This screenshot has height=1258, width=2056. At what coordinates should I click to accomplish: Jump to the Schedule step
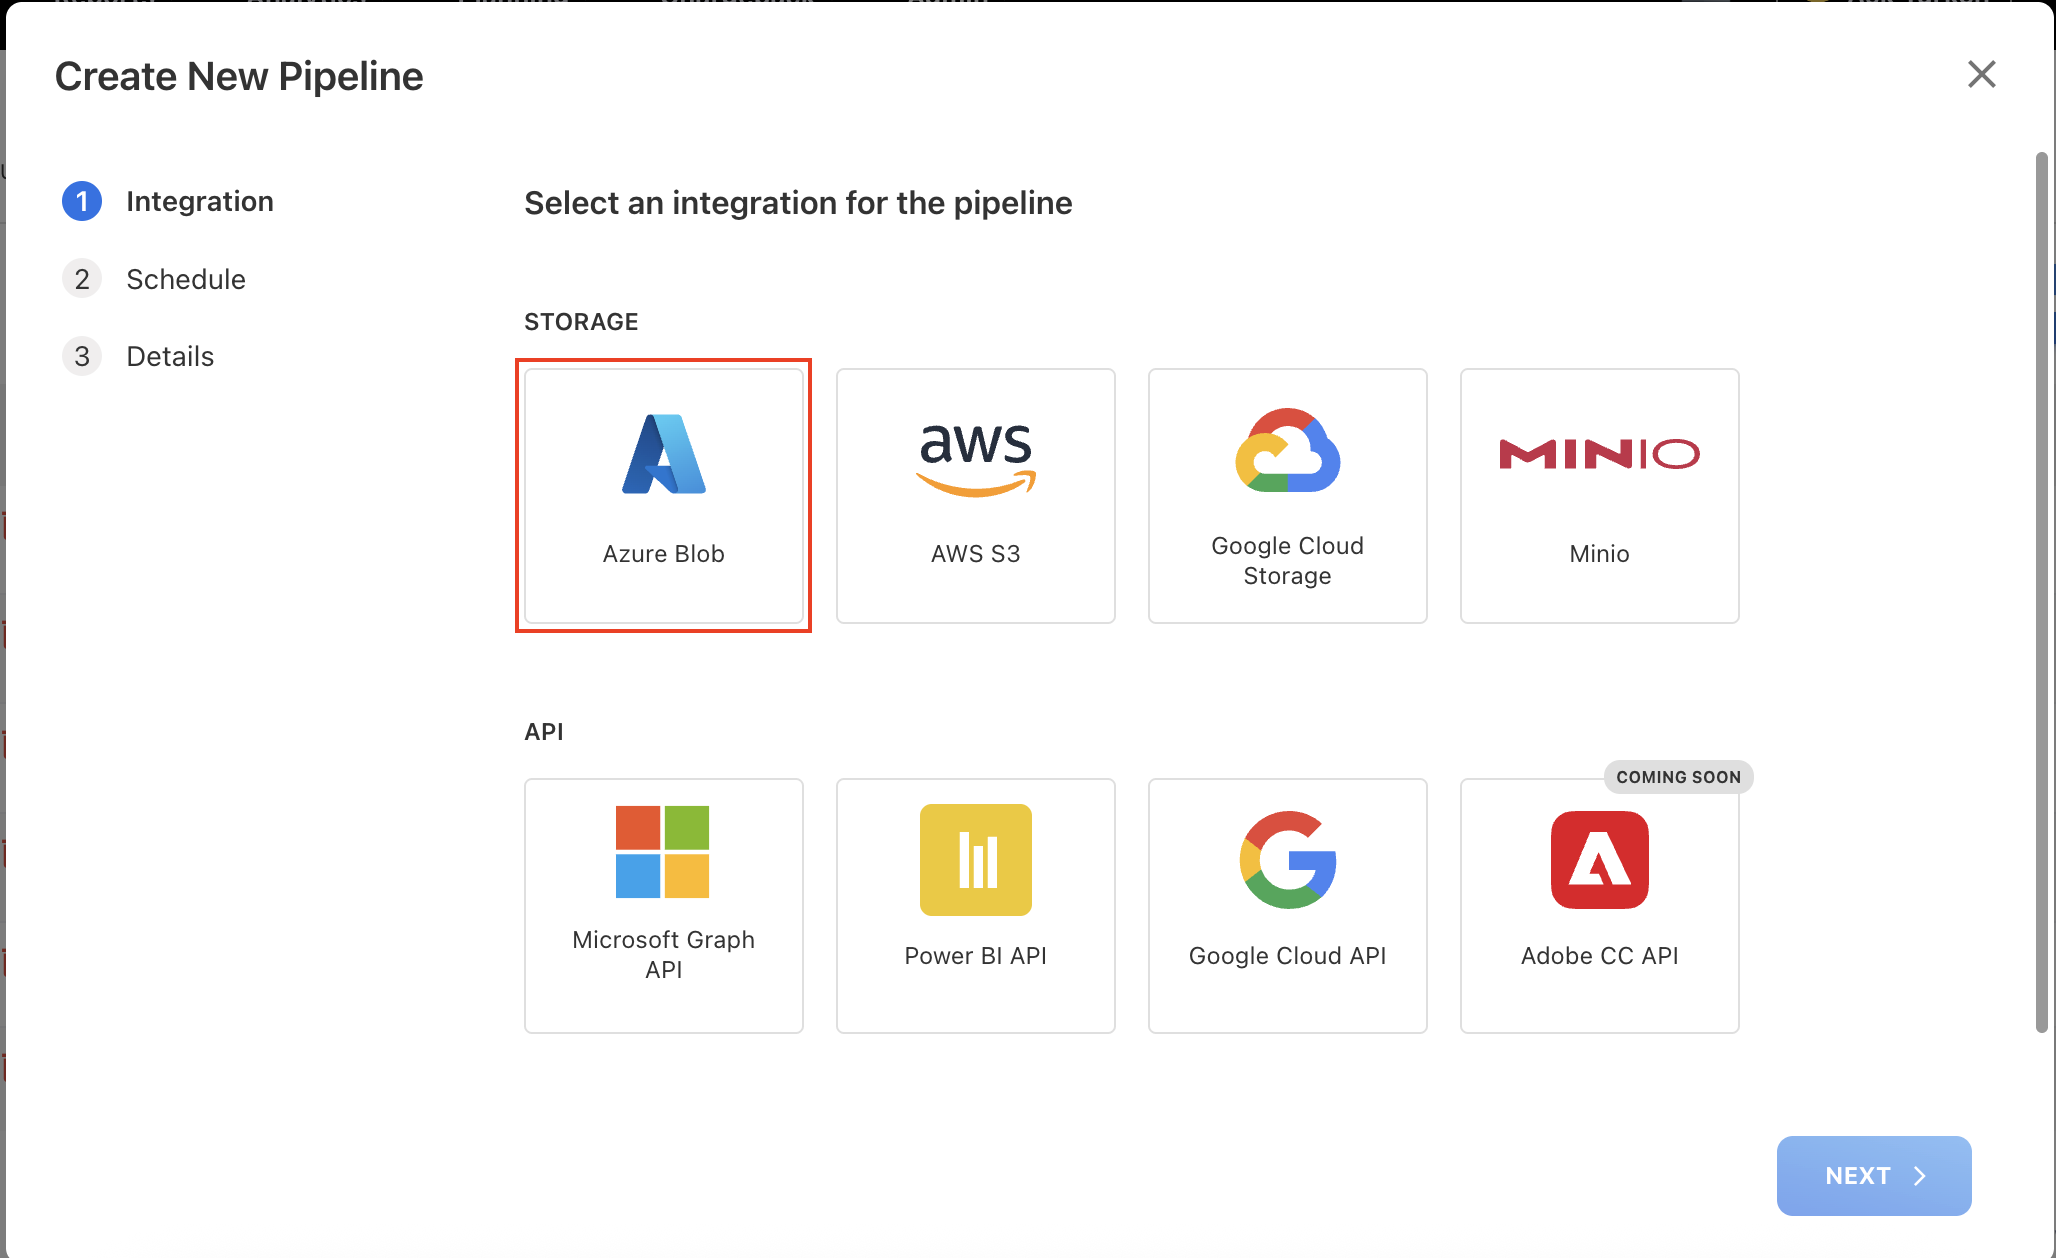(185, 279)
